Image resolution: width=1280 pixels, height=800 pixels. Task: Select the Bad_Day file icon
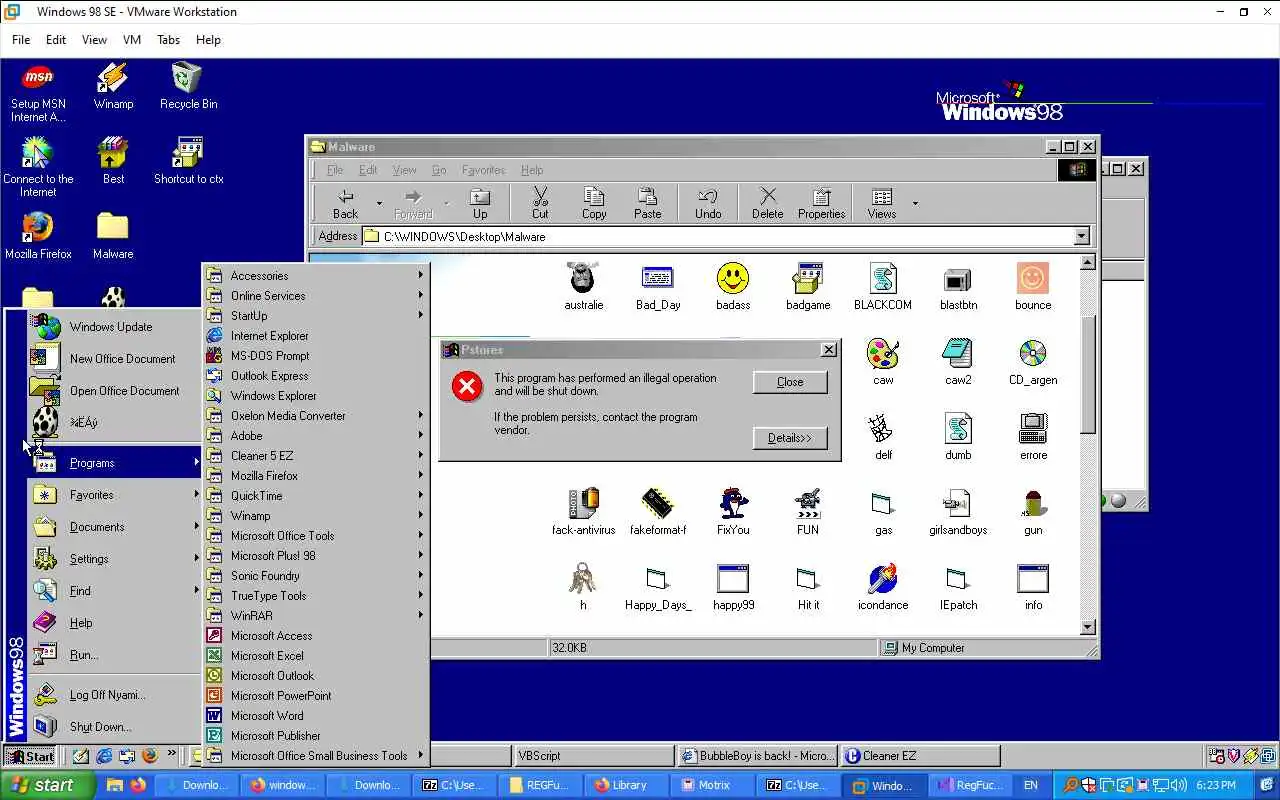pyautogui.click(x=658, y=280)
